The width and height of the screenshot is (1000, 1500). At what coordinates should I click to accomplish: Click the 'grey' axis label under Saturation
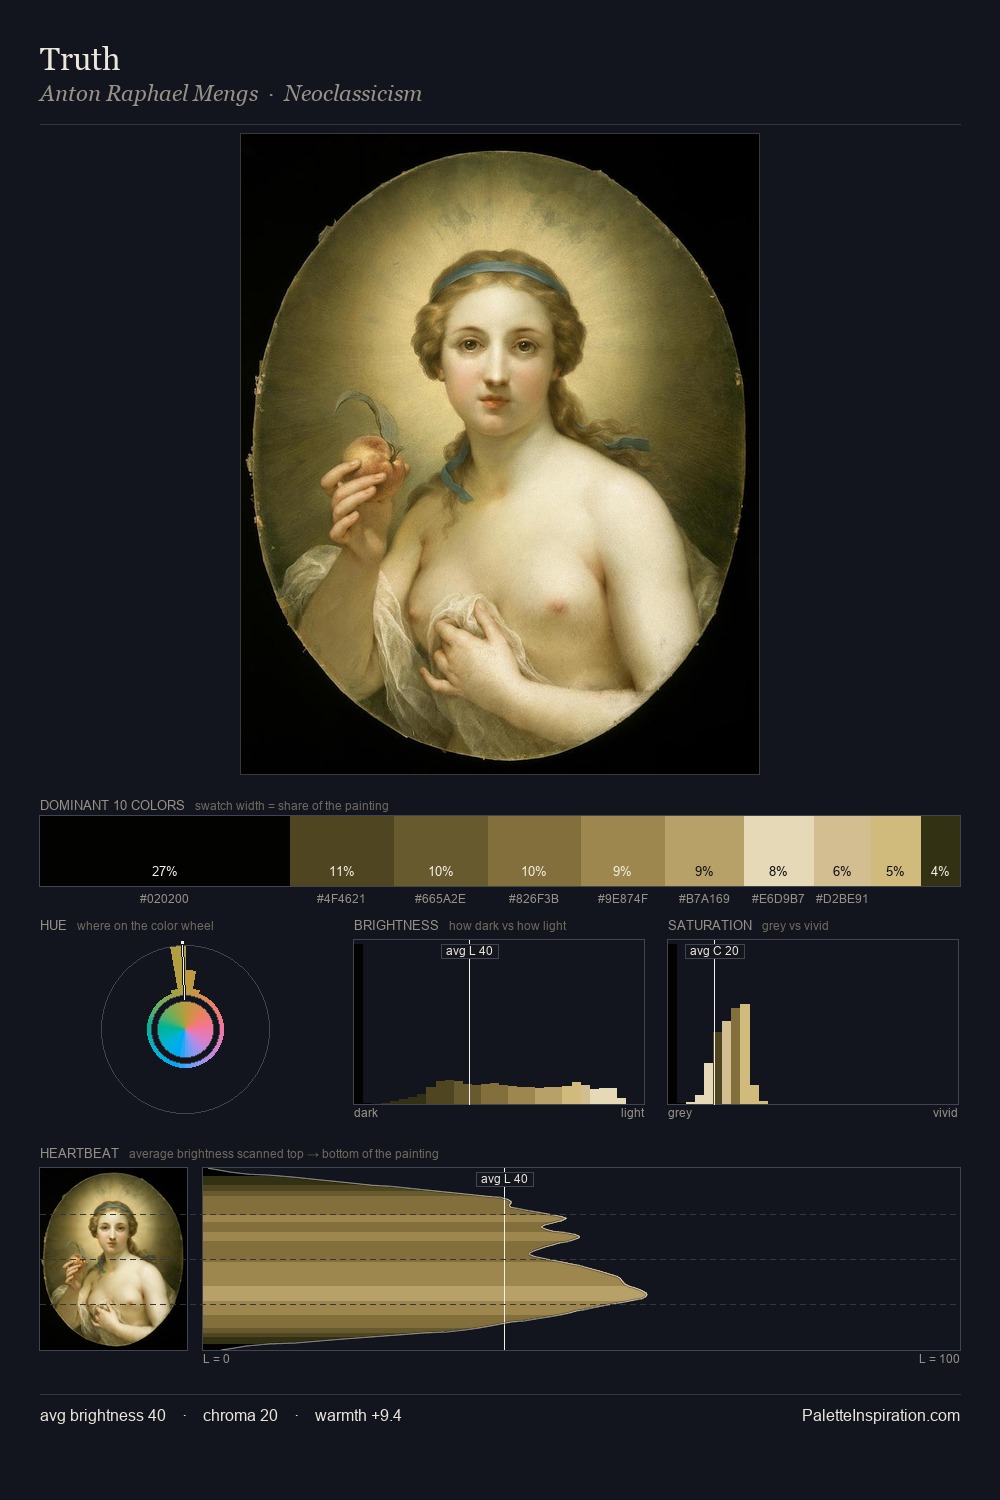point(680,1113)
